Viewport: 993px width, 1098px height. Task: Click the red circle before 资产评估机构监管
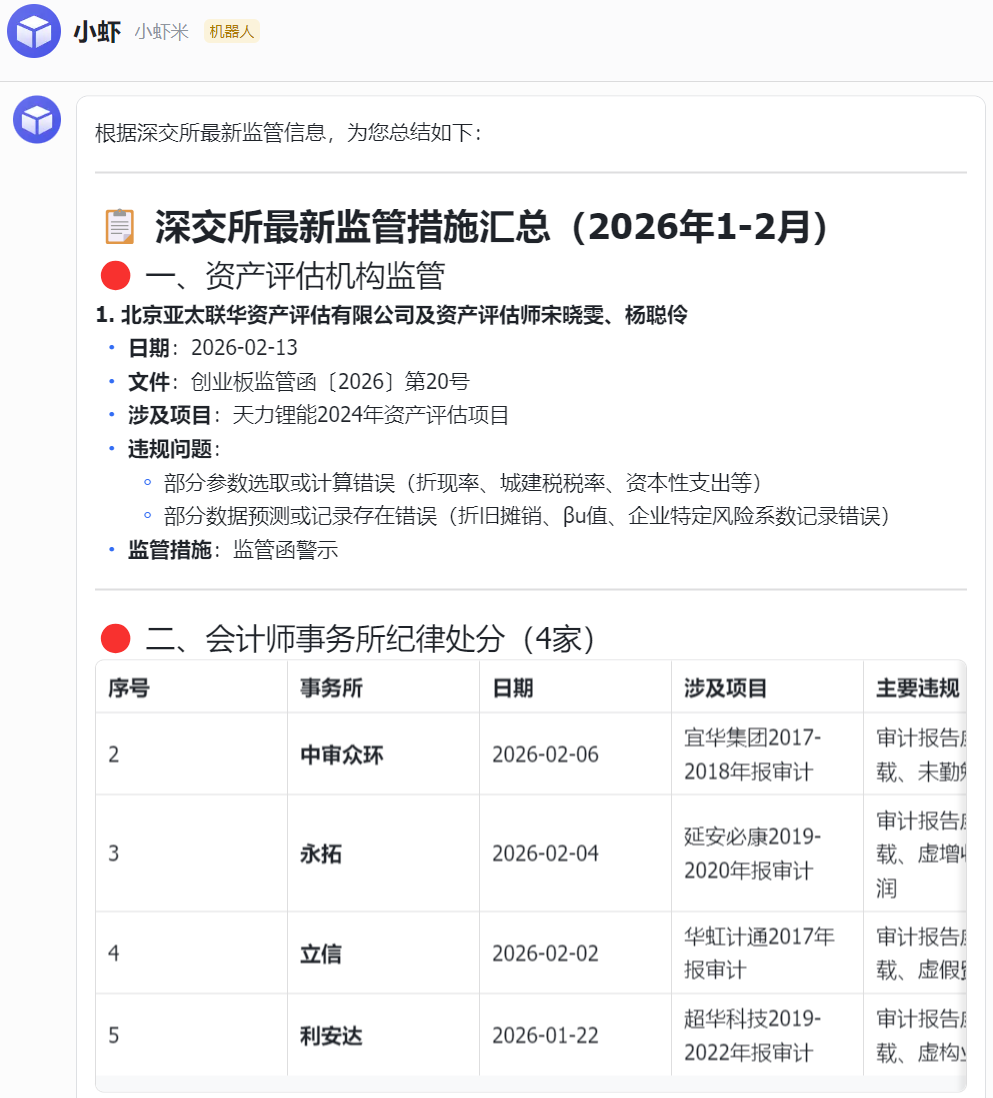click(116, 275)
